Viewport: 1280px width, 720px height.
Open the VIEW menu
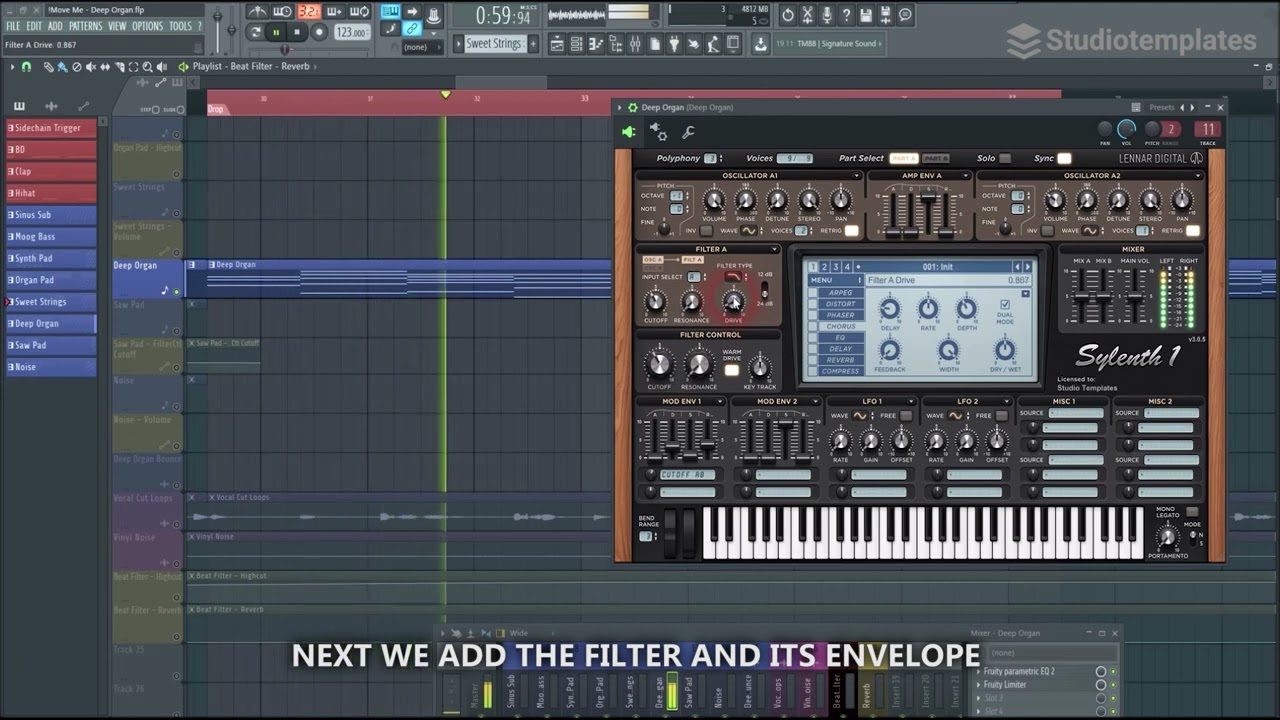point(117,26)
